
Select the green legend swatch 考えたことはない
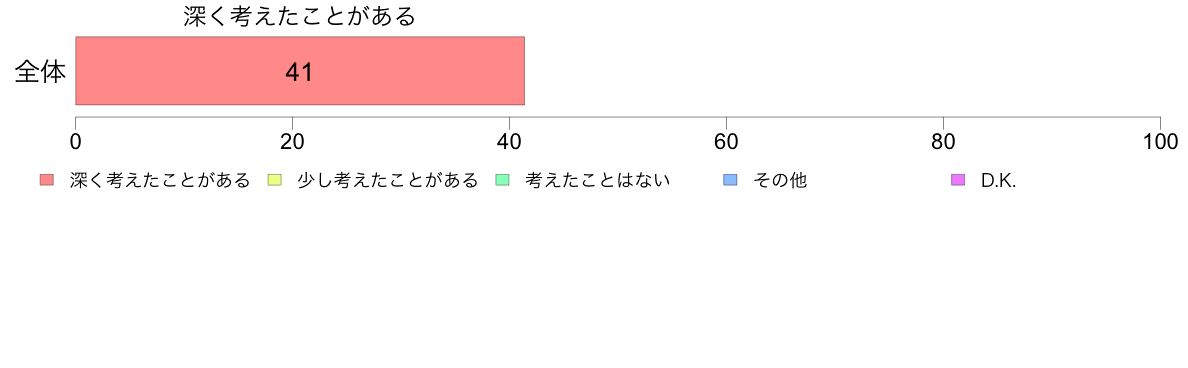tap(502, 180)
